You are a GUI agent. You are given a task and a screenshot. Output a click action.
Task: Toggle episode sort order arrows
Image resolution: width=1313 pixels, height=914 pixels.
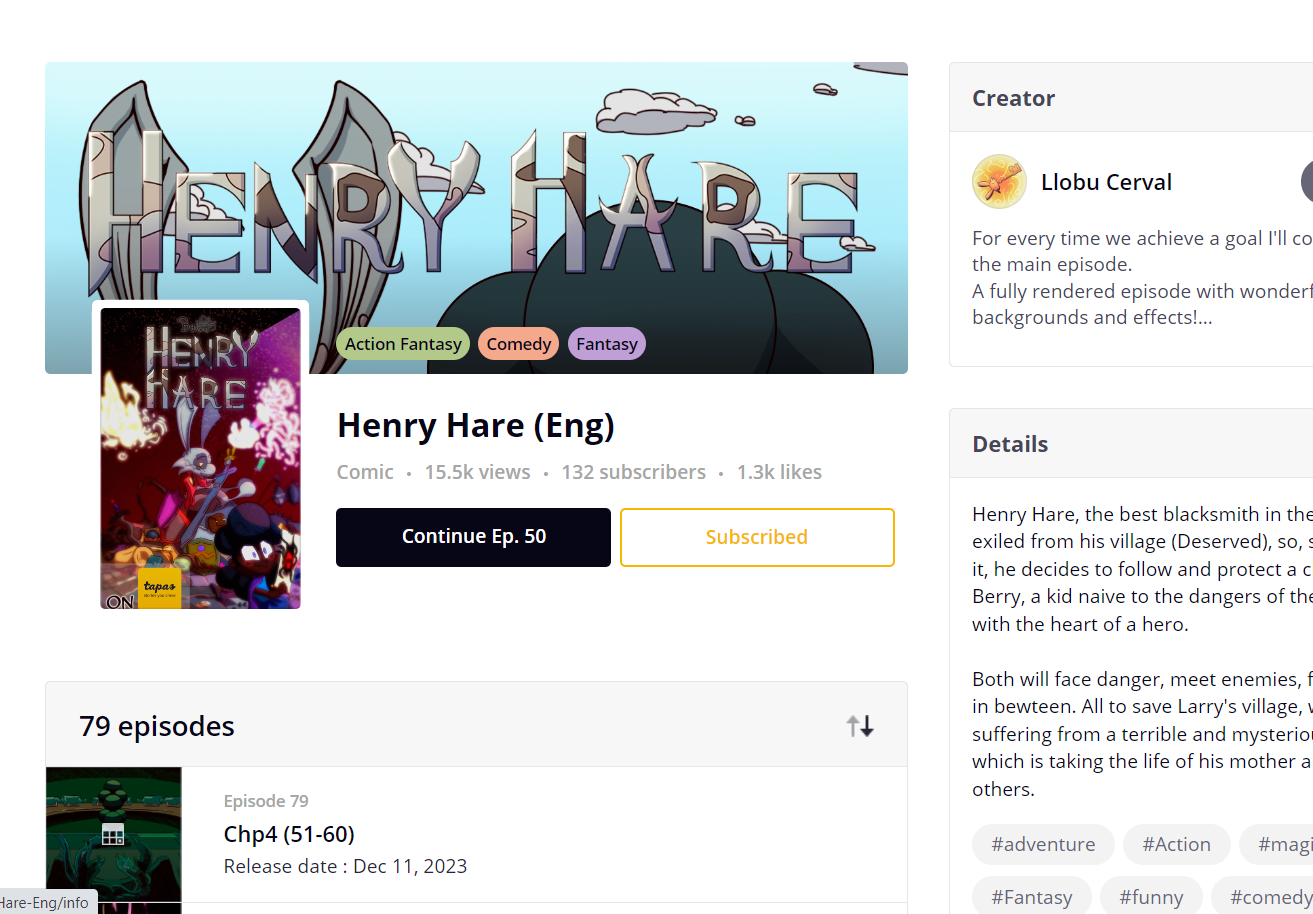[x=860, y=726]
